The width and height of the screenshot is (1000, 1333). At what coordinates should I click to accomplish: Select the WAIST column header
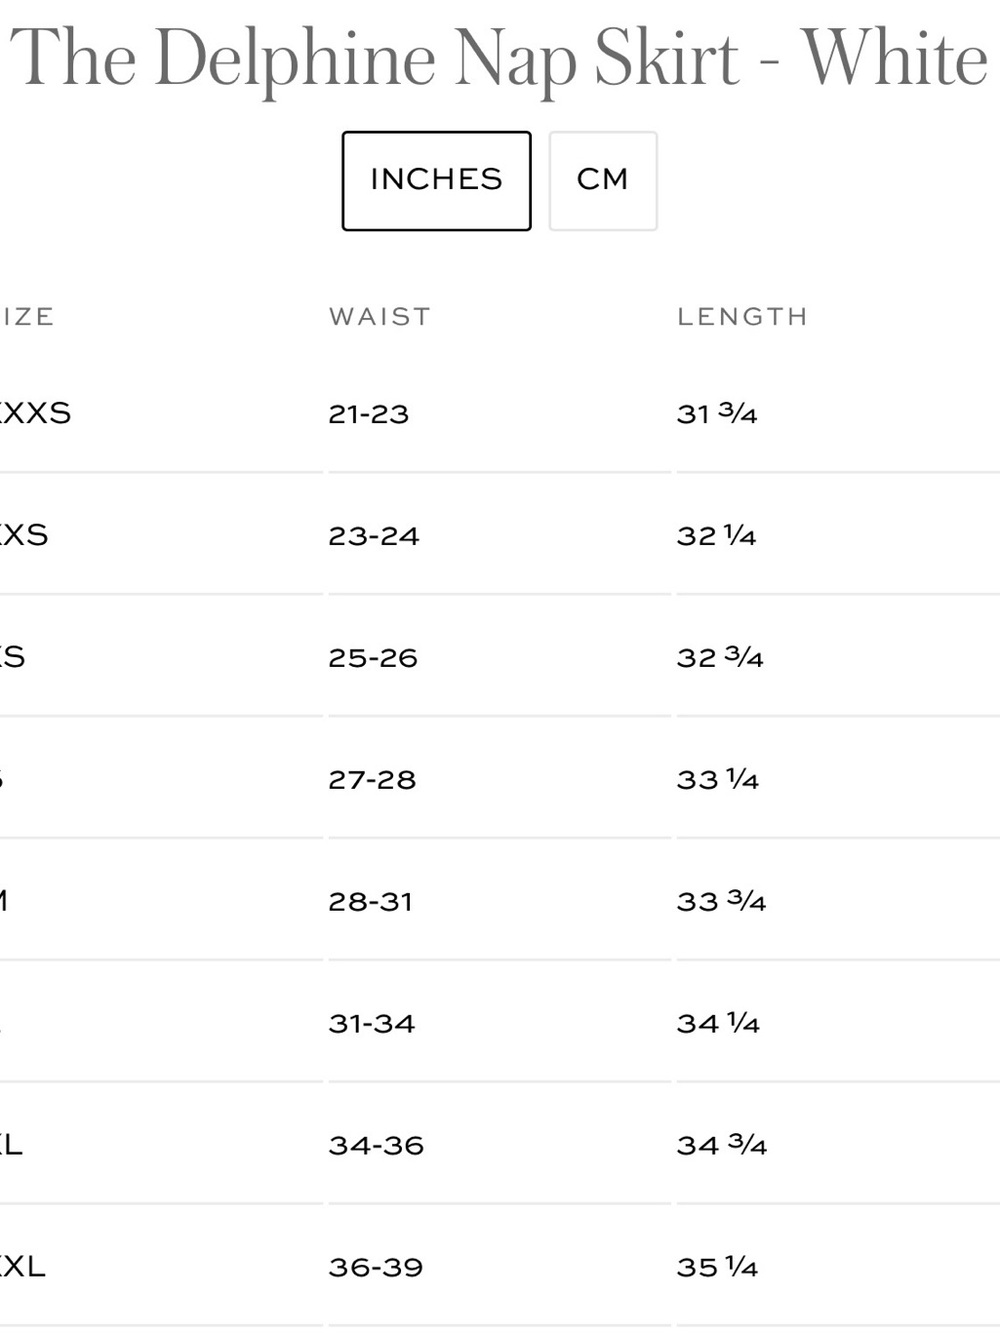point(380,317)
